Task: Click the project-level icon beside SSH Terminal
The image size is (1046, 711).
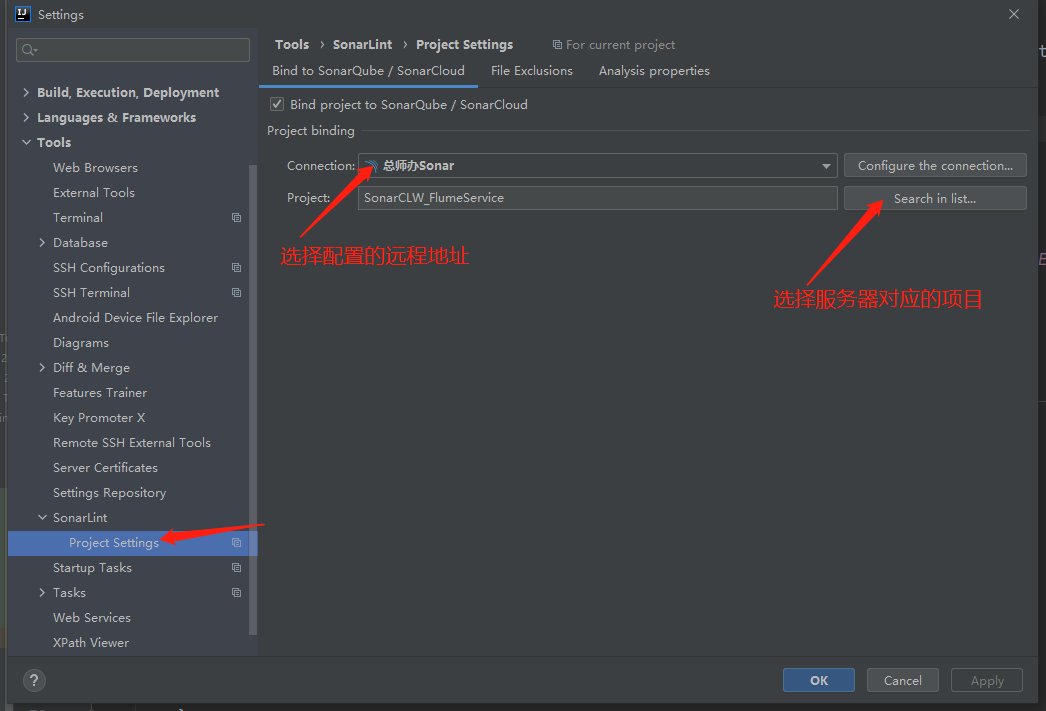Action: (x=236, y=292)
